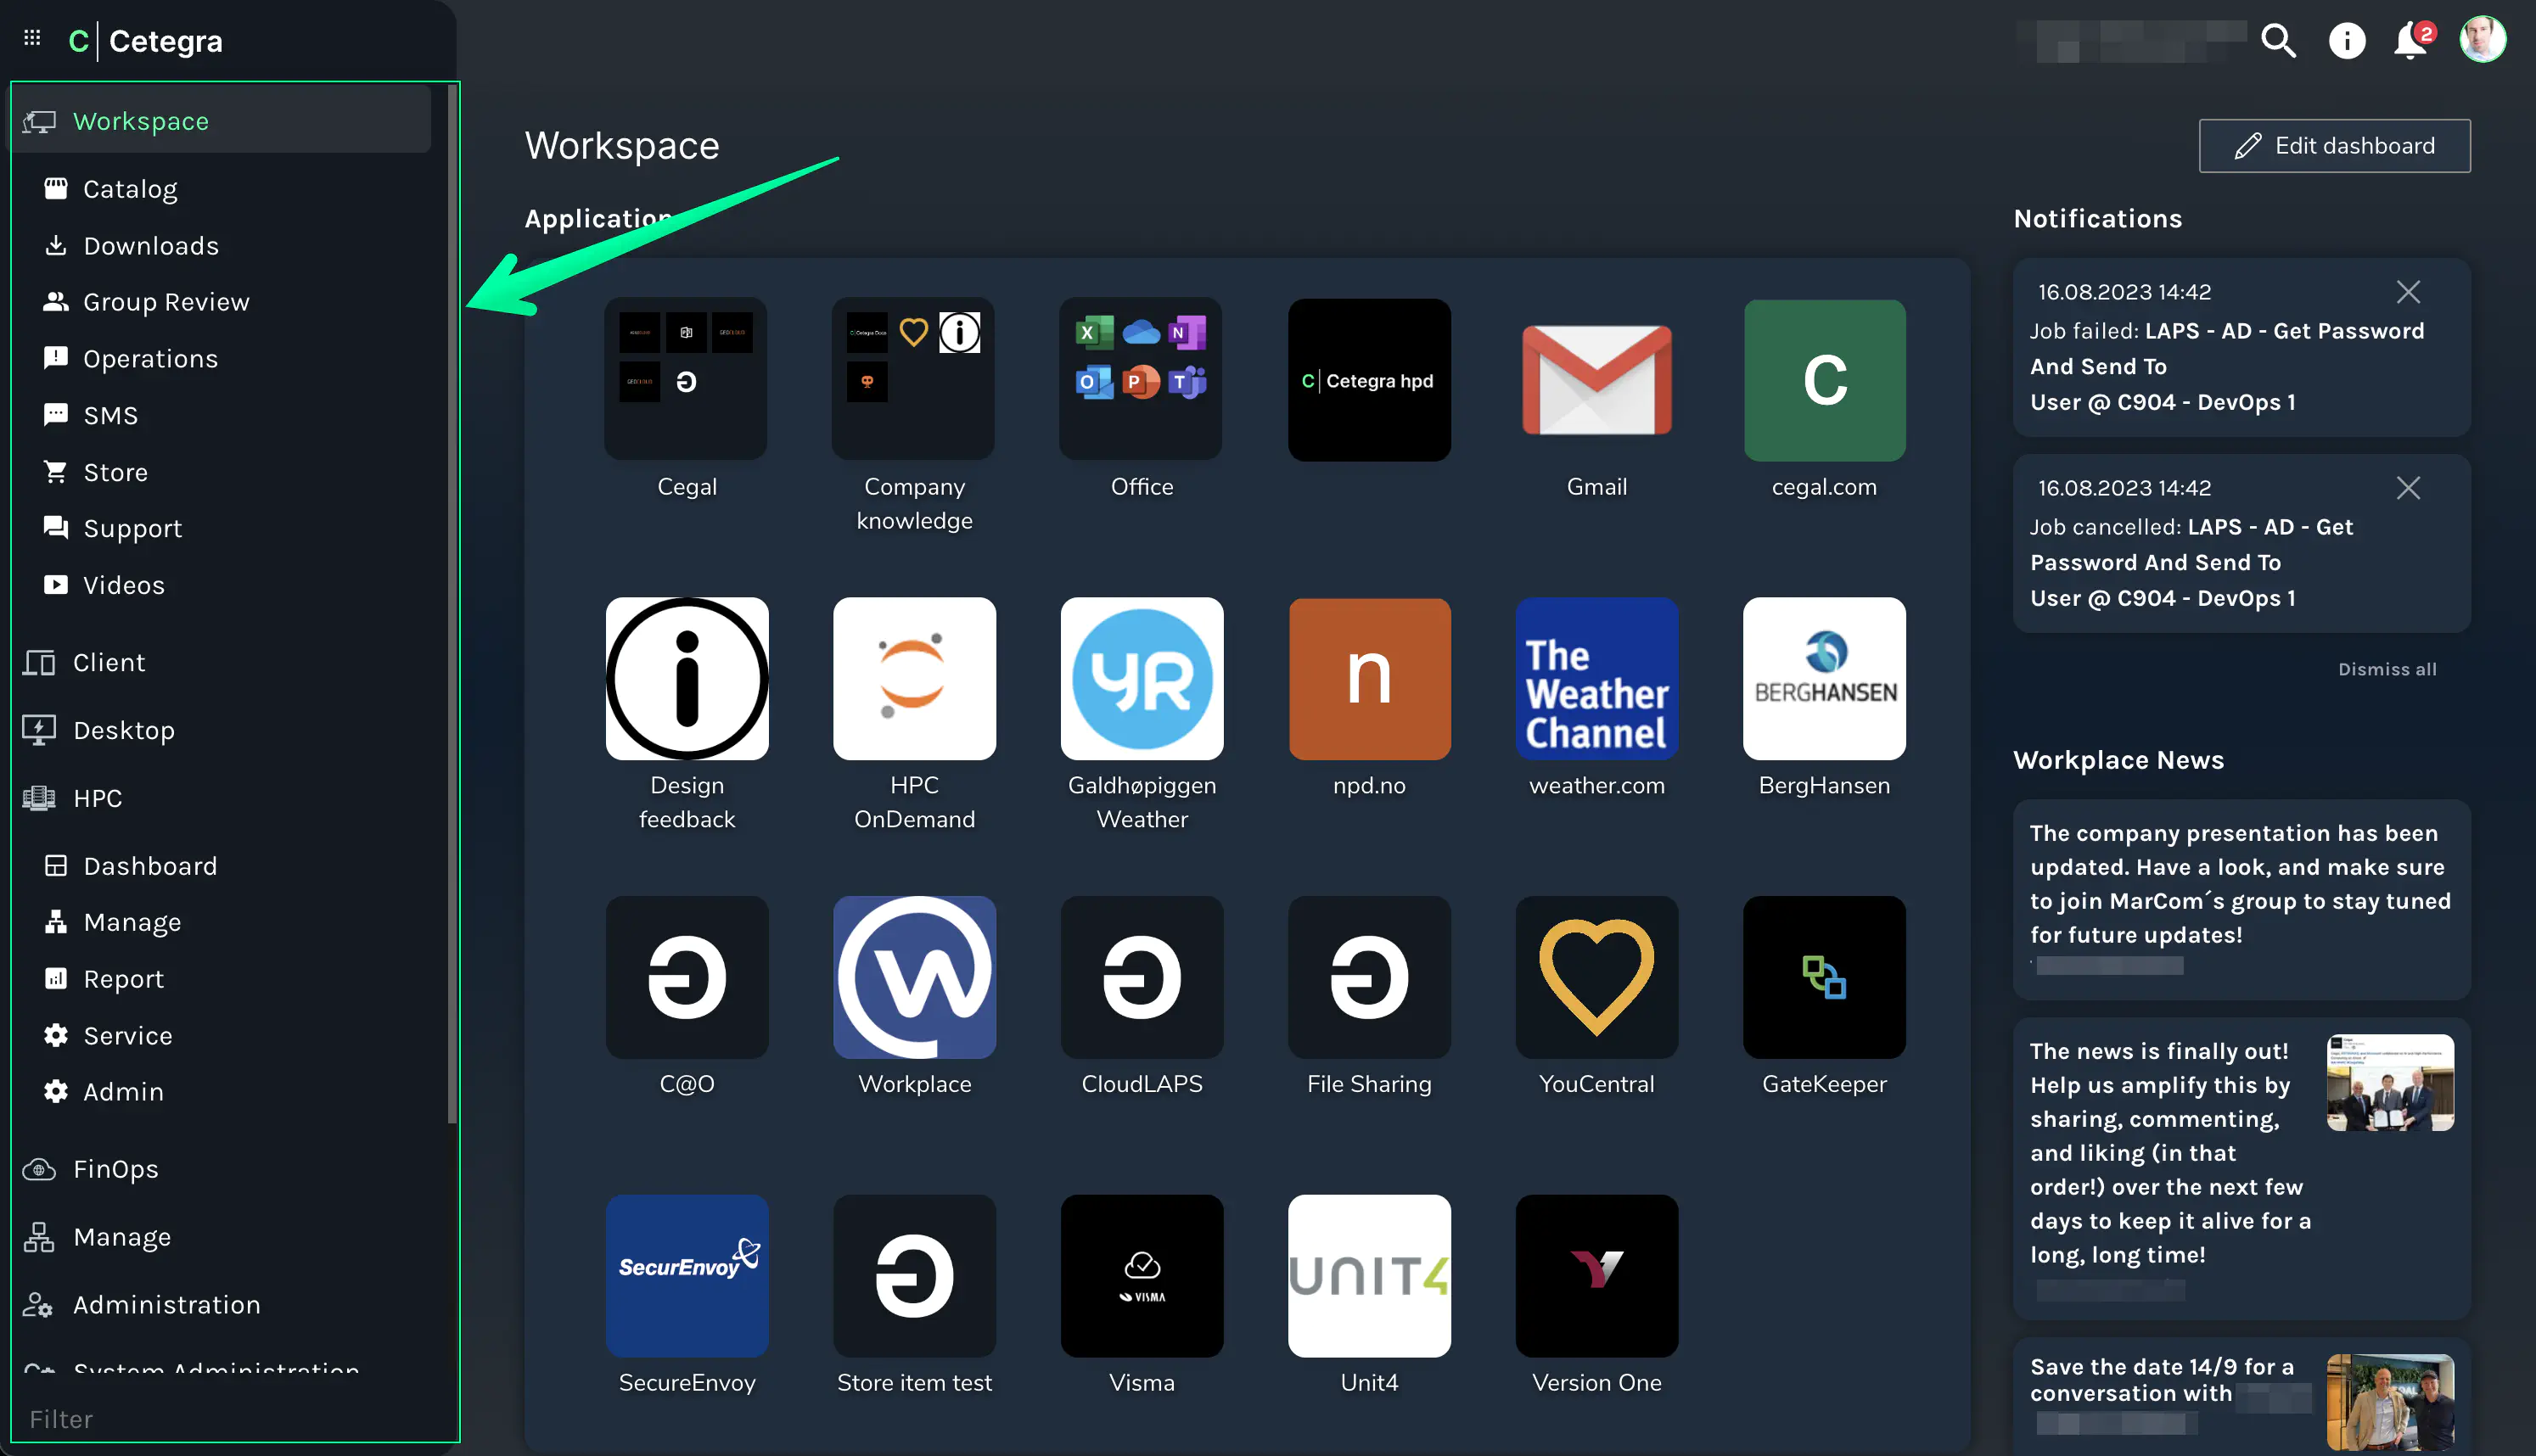Launch the C@O app
The height and width of the screenshot is (1456, 2536).
point(686,978)
